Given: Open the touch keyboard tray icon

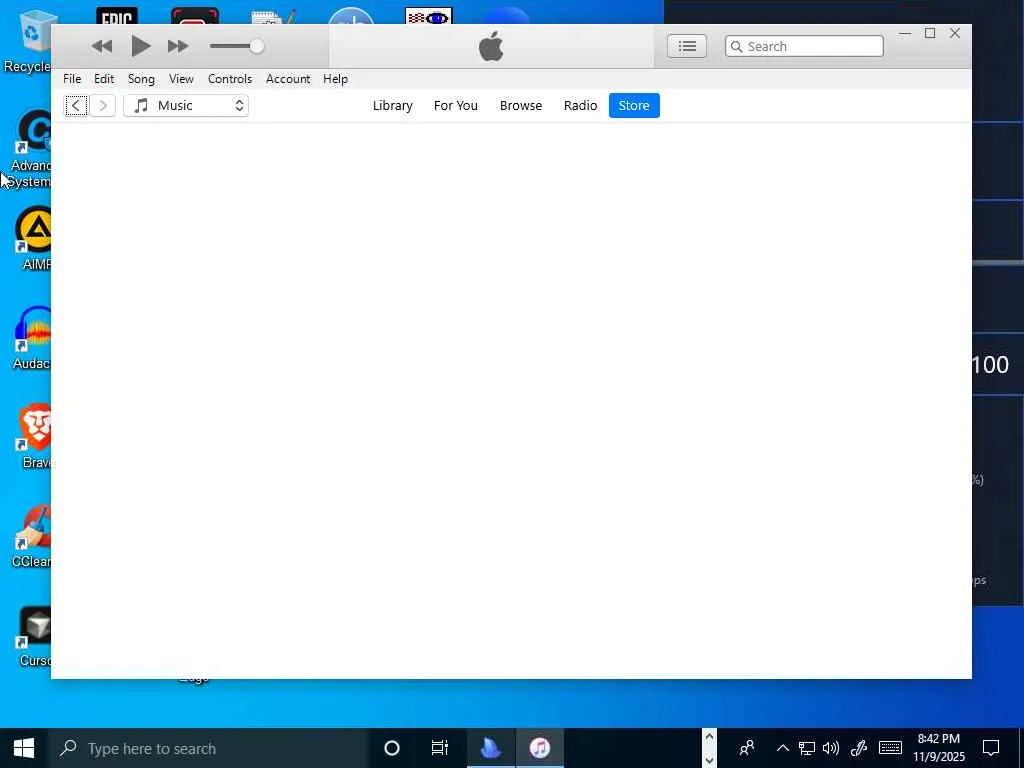Looking at the screenshot, I should click(890, 748).
